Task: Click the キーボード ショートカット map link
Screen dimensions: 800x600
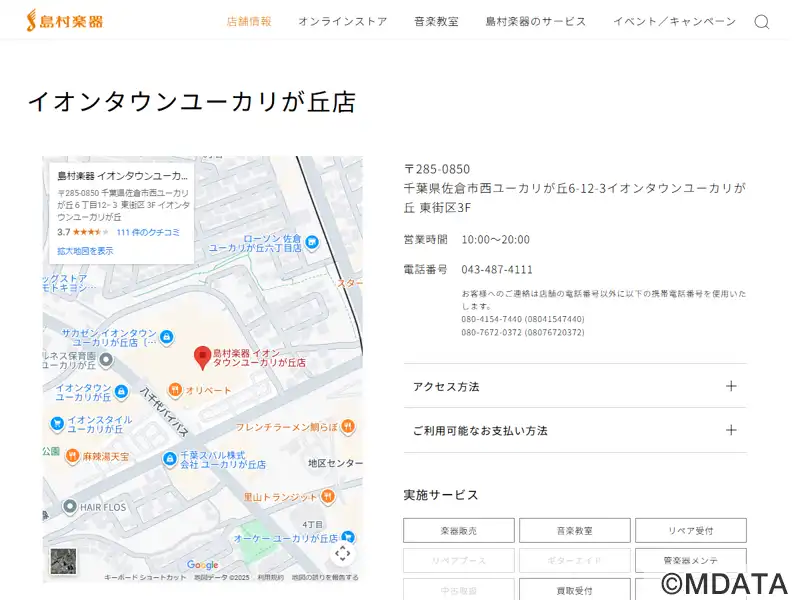Action: 145,577
